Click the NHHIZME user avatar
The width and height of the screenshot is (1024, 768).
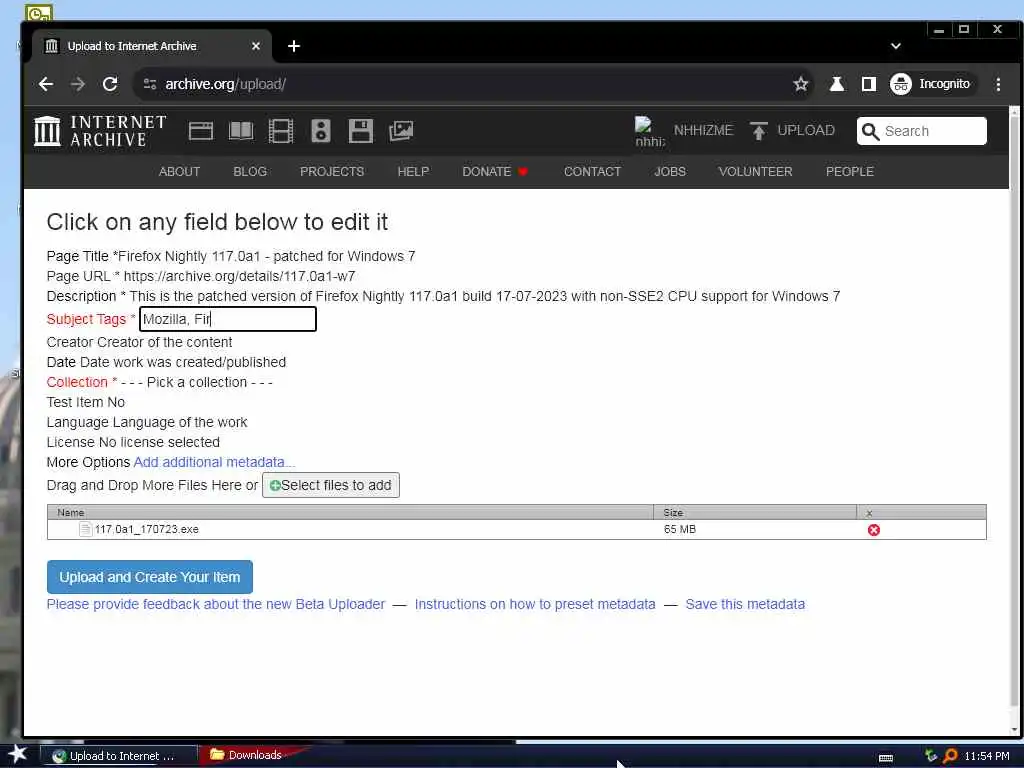pos(650,131)
